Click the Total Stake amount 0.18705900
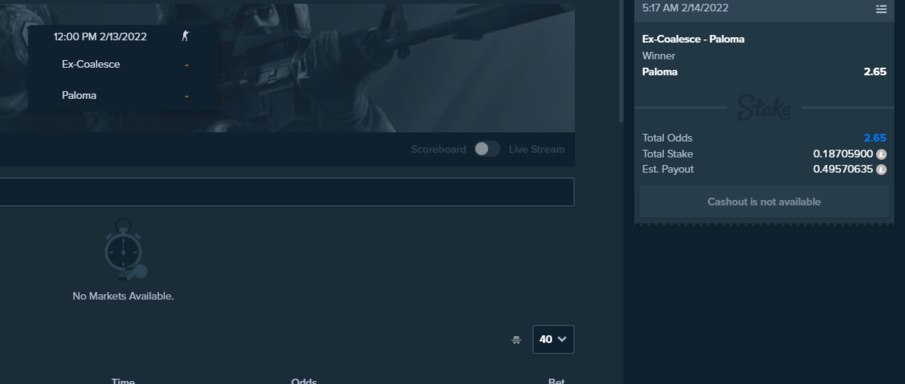905x384 pixels. (x=843, y=154)
